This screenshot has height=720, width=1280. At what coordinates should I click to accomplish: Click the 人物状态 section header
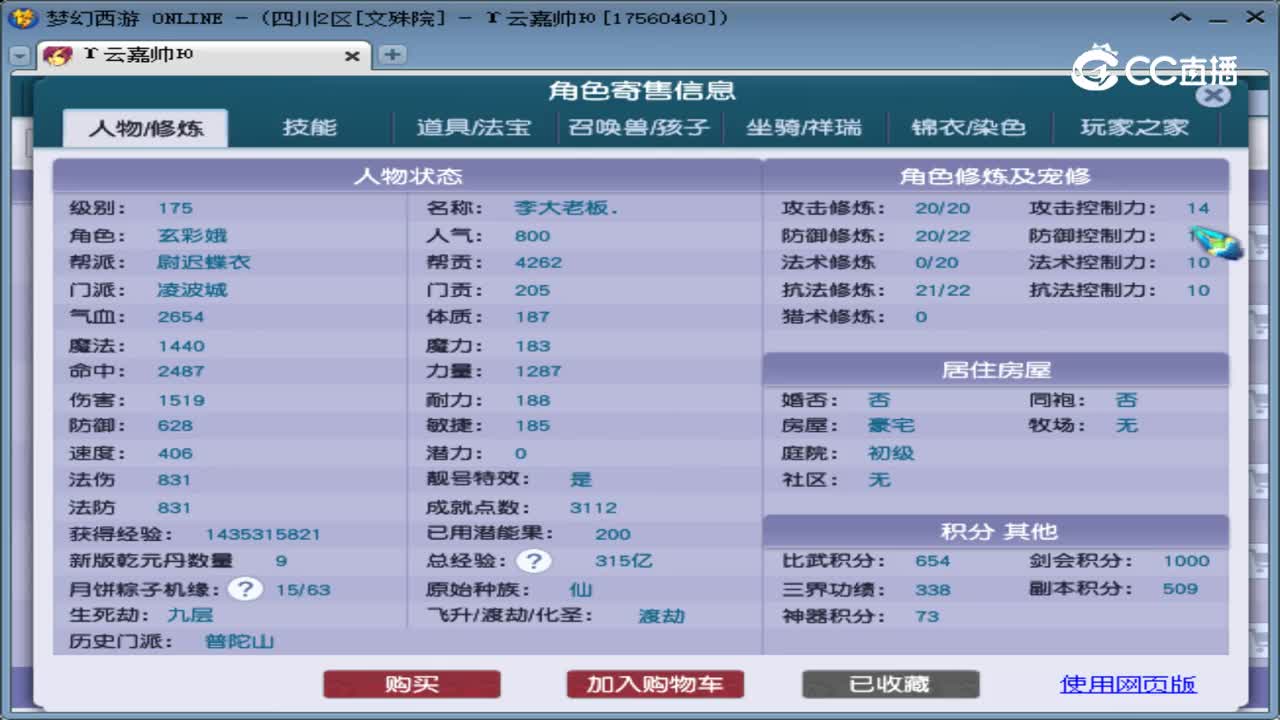(x=408, y=176)
